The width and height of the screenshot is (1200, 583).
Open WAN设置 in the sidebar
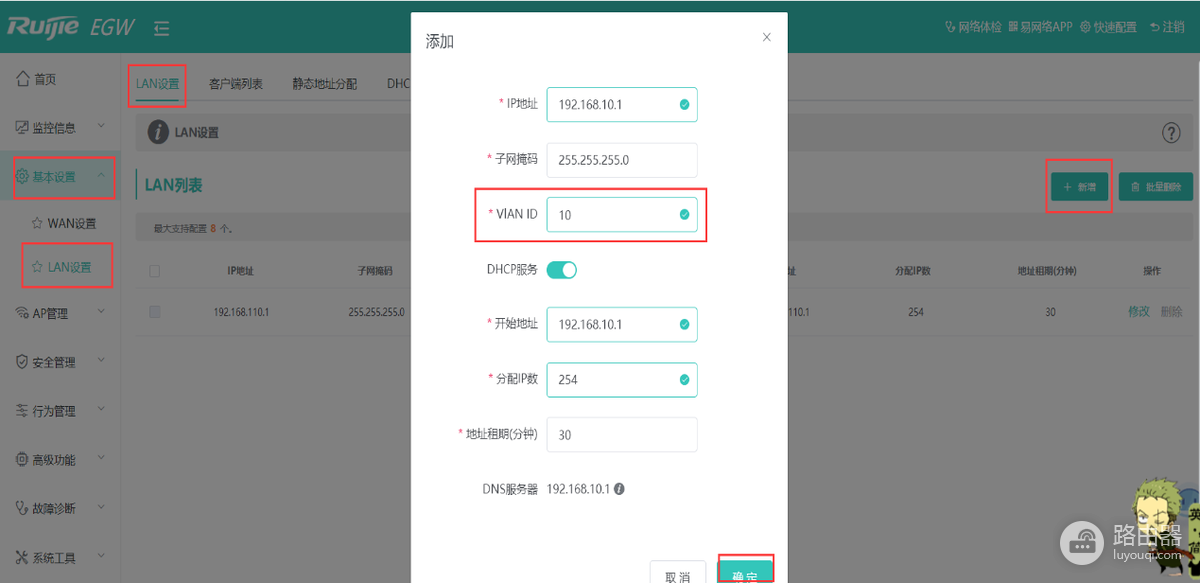[64, 223]
